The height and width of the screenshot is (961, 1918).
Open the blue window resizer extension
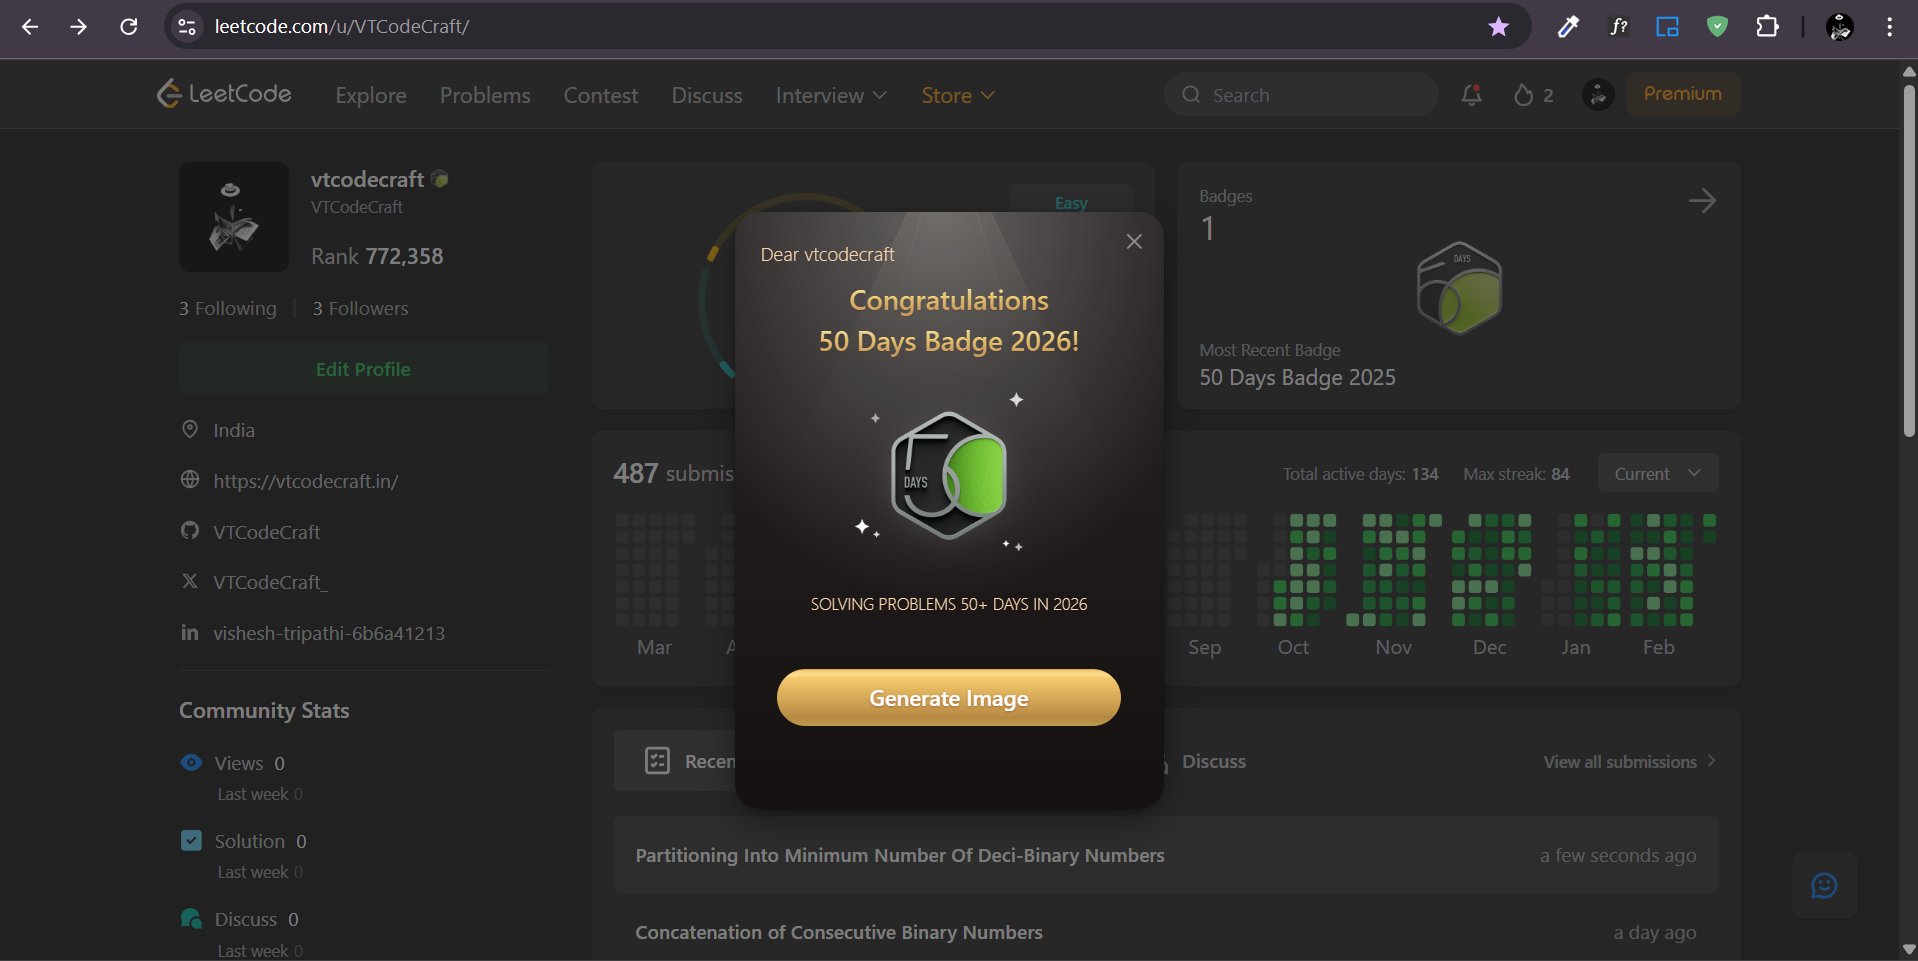pyautogui.click(x=1667, y=27)
